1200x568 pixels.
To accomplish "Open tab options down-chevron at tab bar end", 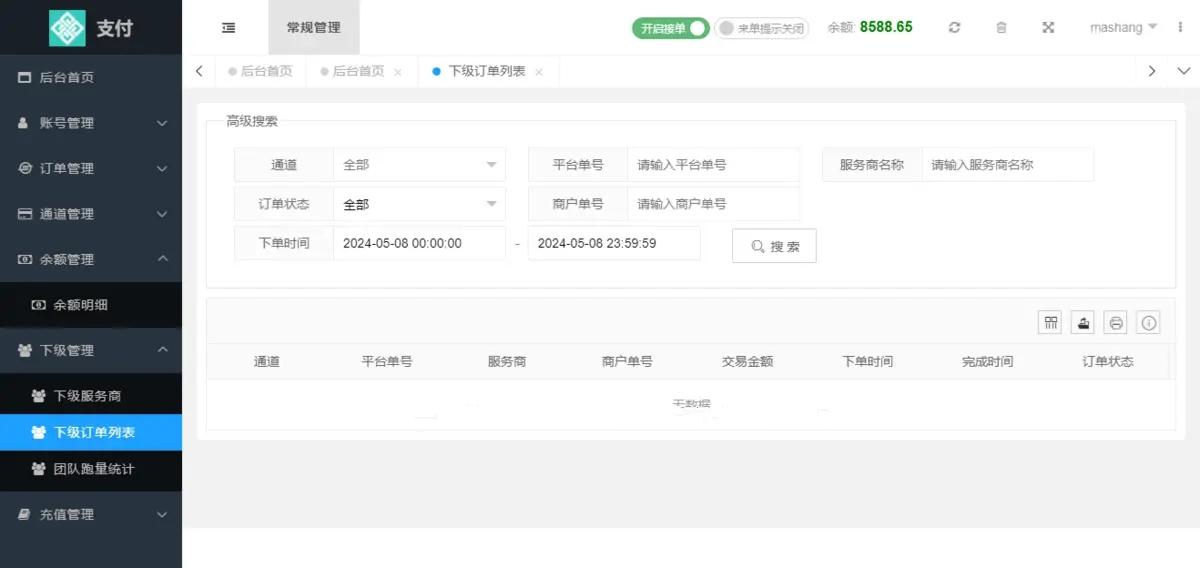I will point(1184,71).
